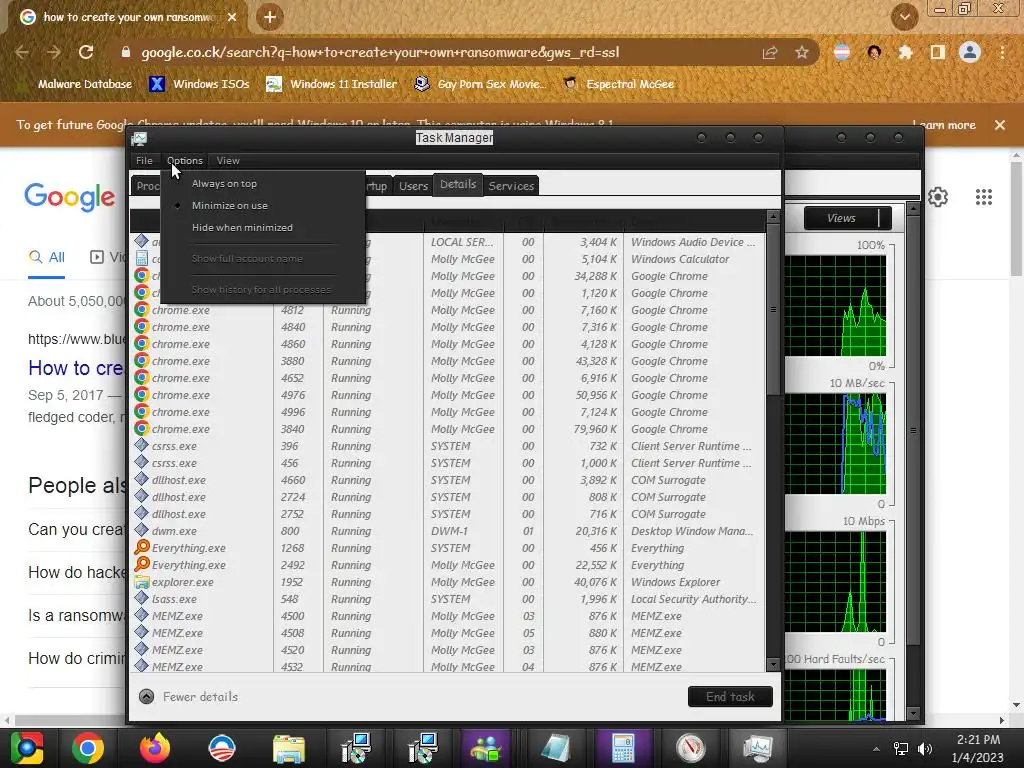
Task: Select the Details tab
Action: (x=458, y=184)
